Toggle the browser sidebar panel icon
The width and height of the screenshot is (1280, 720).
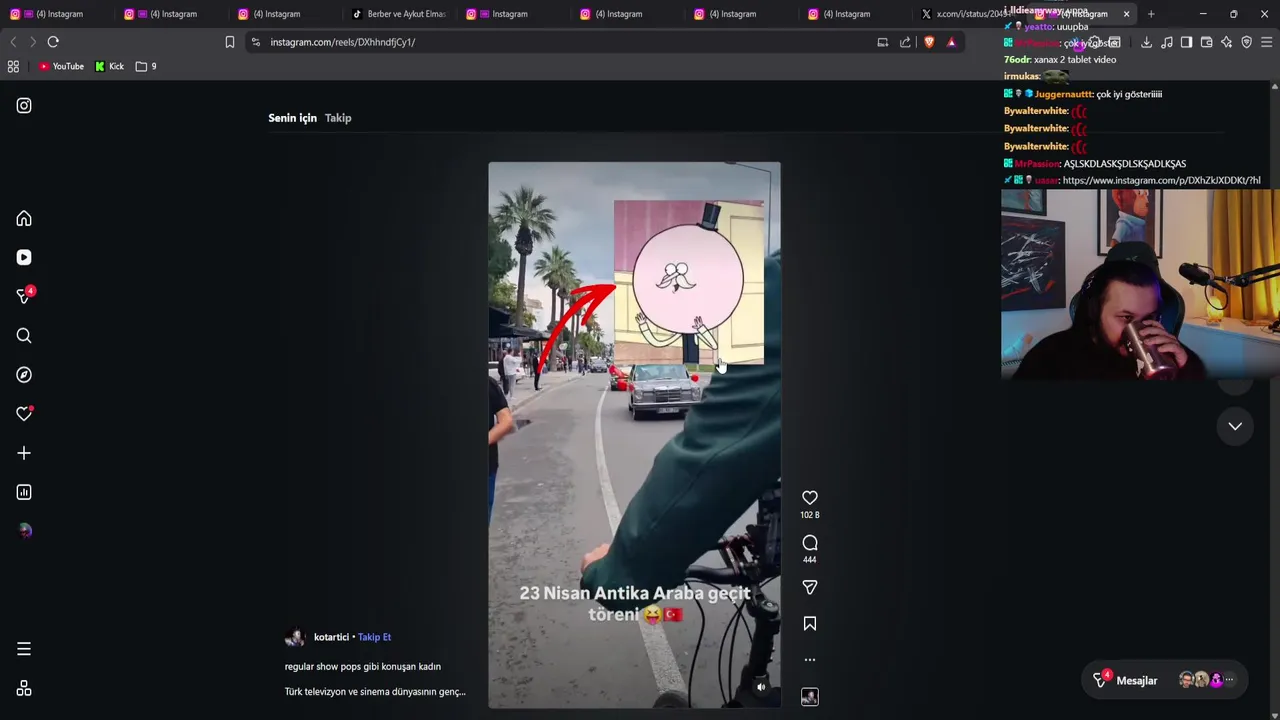[1186, 42]
